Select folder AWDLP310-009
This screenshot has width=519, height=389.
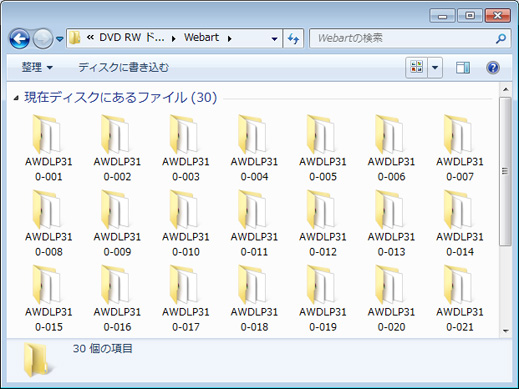tap(117, 223)
